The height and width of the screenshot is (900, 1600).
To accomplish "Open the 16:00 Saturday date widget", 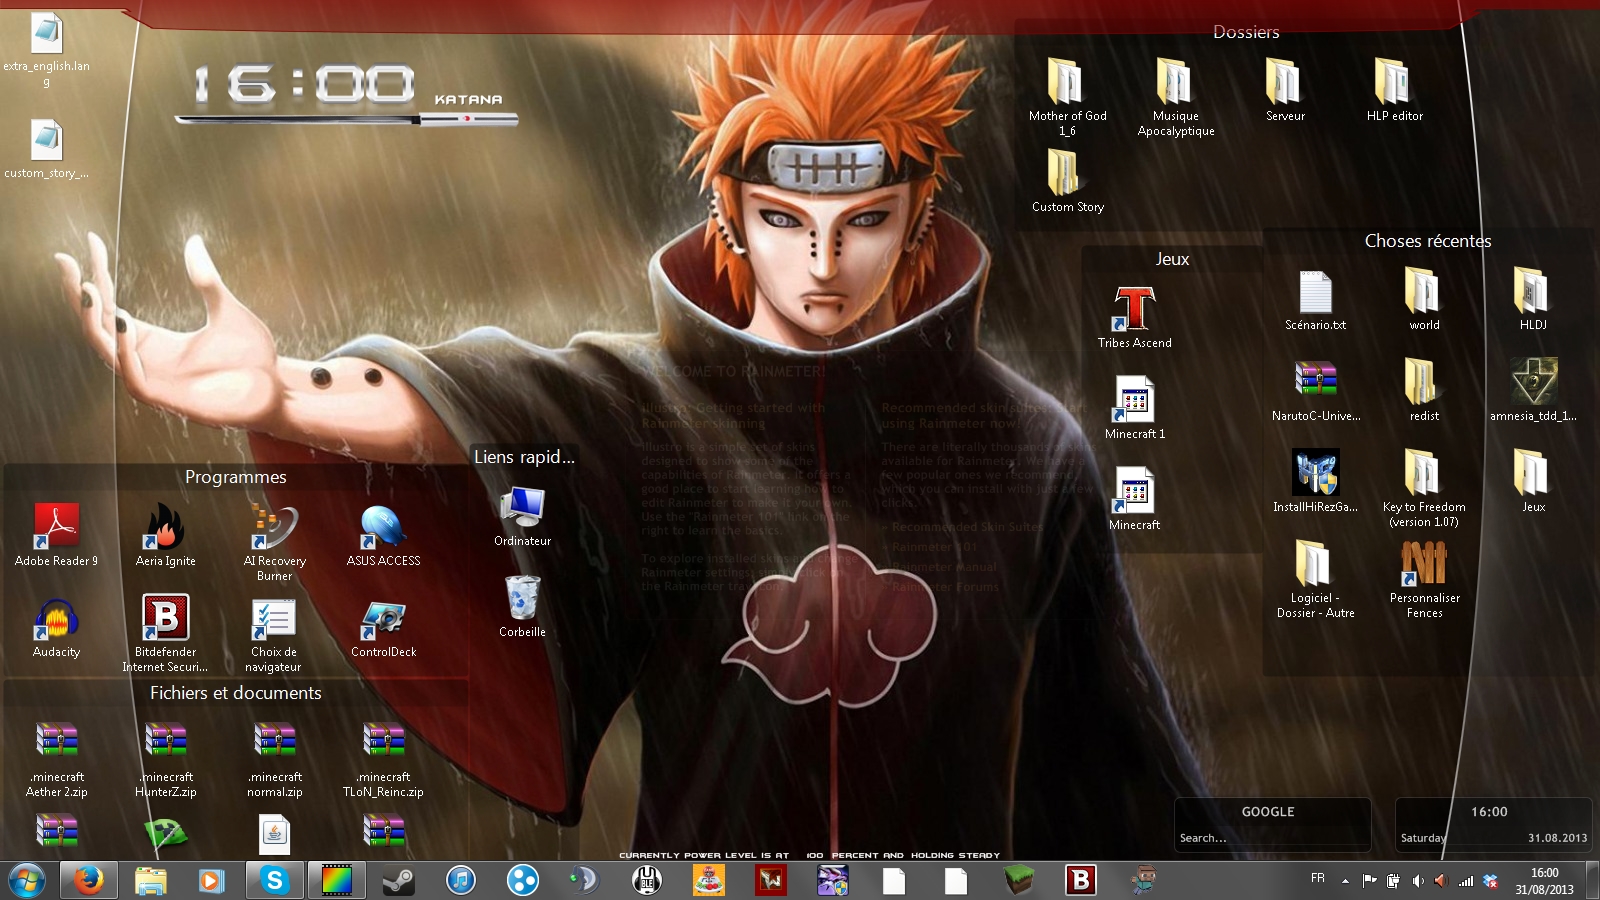I will point(1493,824).
